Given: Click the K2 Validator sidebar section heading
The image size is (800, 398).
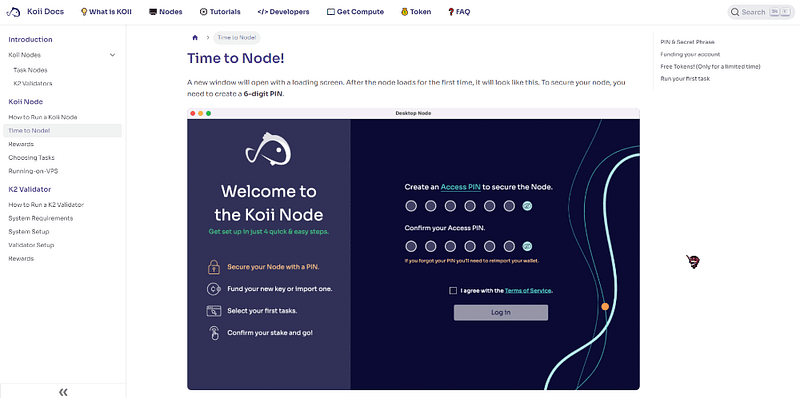Looking at the screenshot, I should 30,189.
